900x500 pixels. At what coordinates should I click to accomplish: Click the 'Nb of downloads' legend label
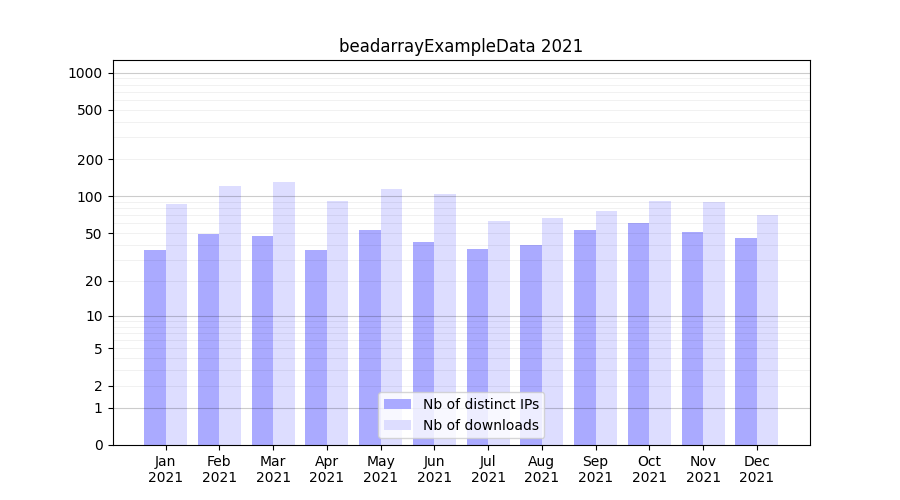point(480,425)
